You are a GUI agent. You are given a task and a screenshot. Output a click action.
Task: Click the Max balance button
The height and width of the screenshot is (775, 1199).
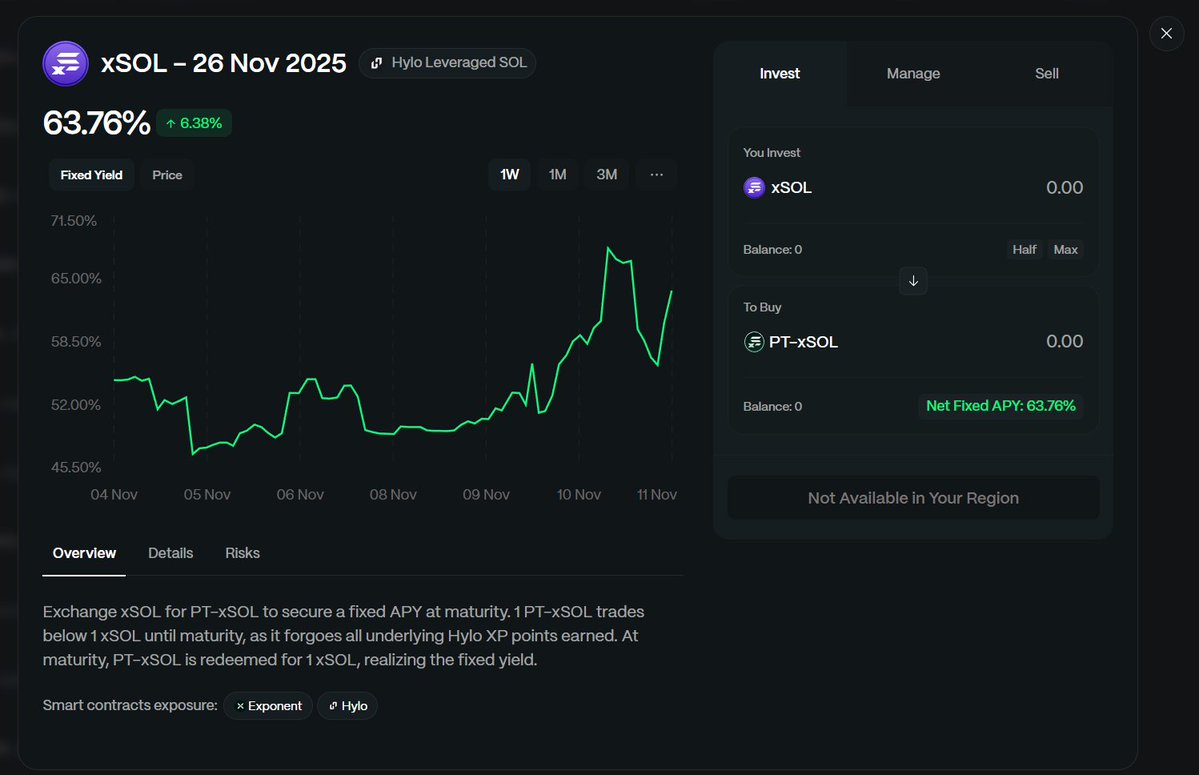(1065, 249)
